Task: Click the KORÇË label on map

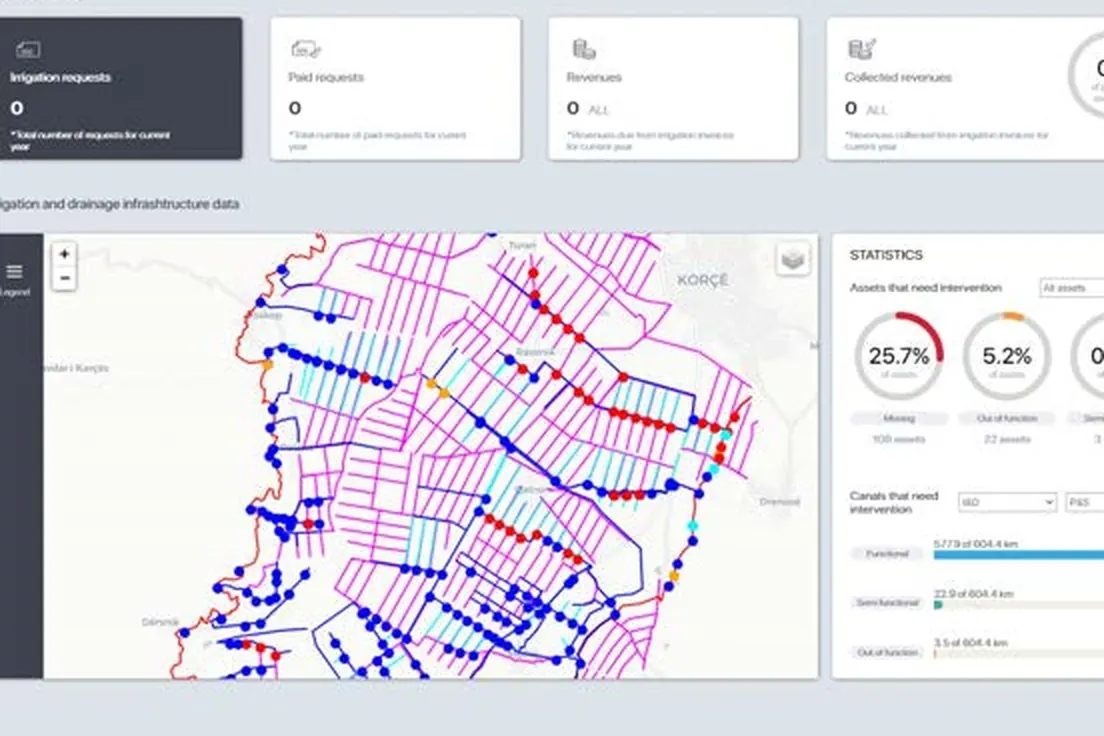Action: 702,280
